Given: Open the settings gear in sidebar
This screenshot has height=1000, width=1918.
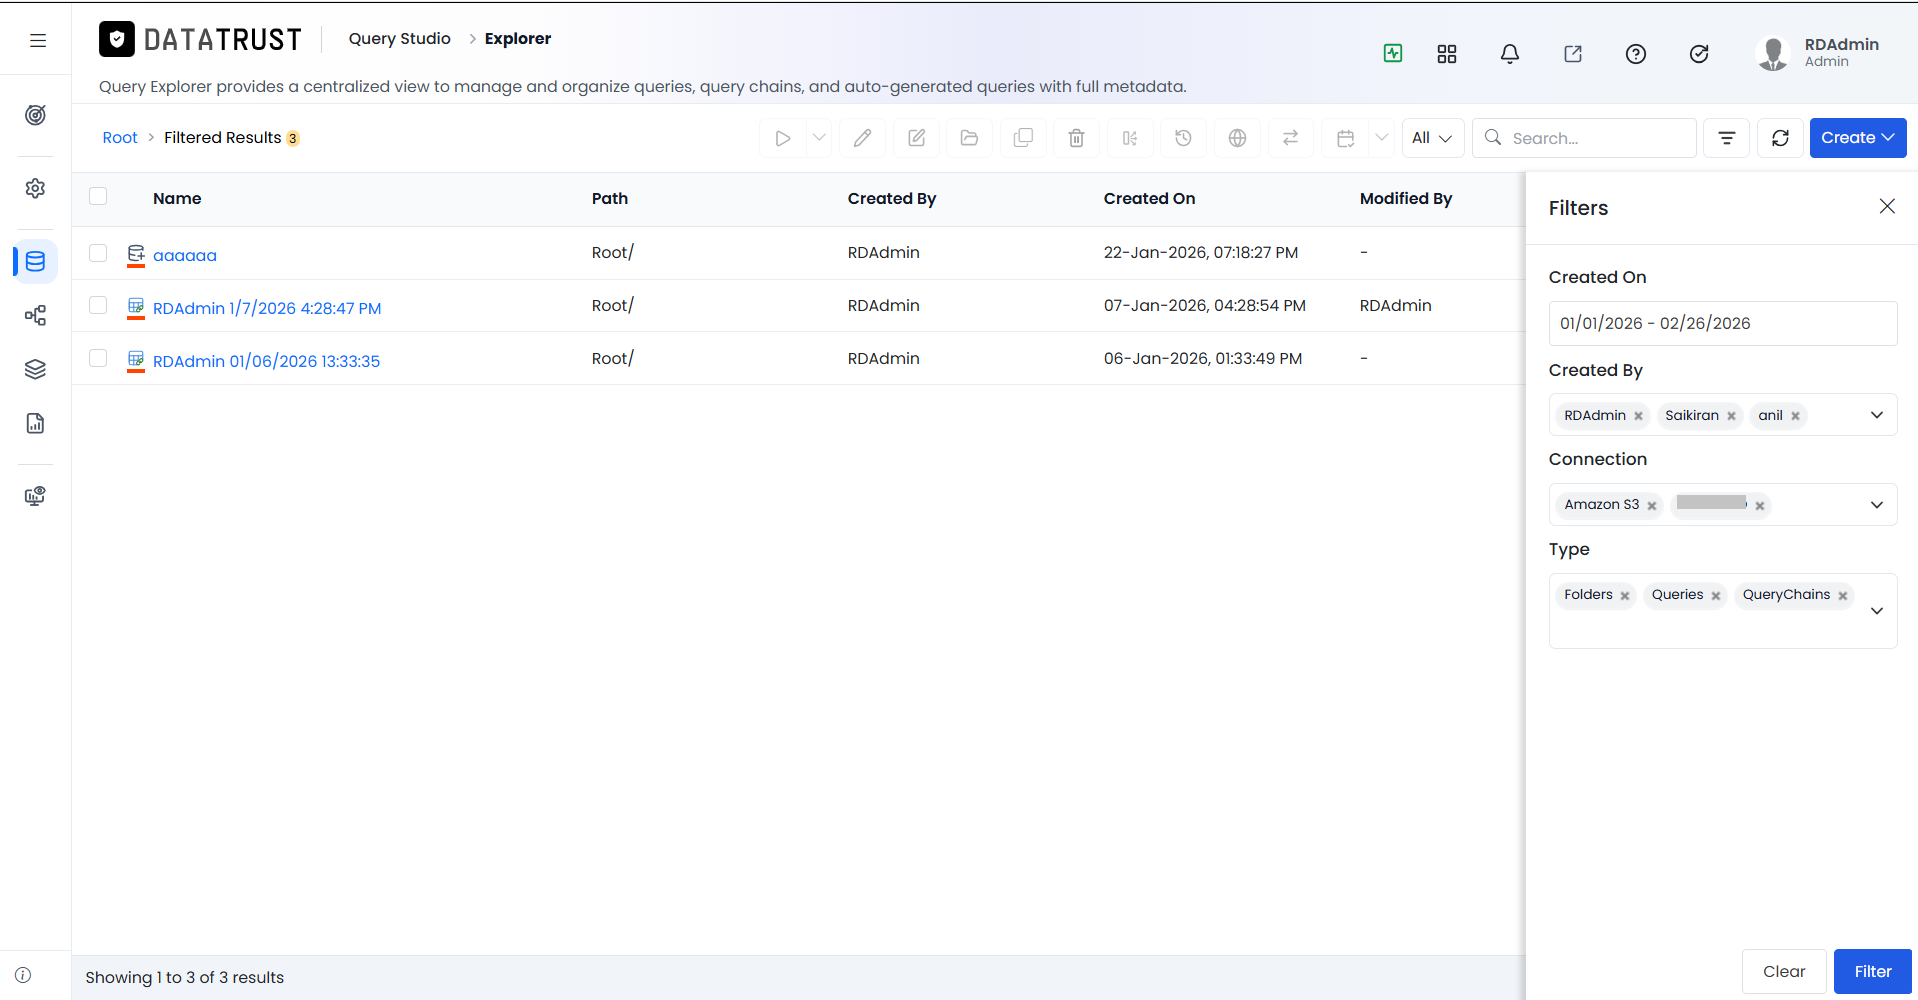Looking at the screenshot, I should [x=35, y=188].
